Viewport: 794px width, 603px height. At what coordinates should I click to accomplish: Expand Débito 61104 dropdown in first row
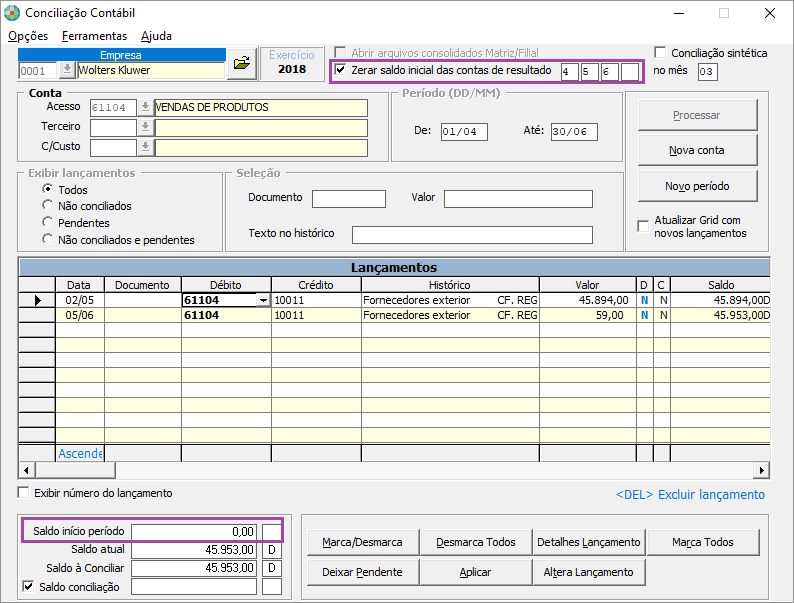[x=263, y=300]
